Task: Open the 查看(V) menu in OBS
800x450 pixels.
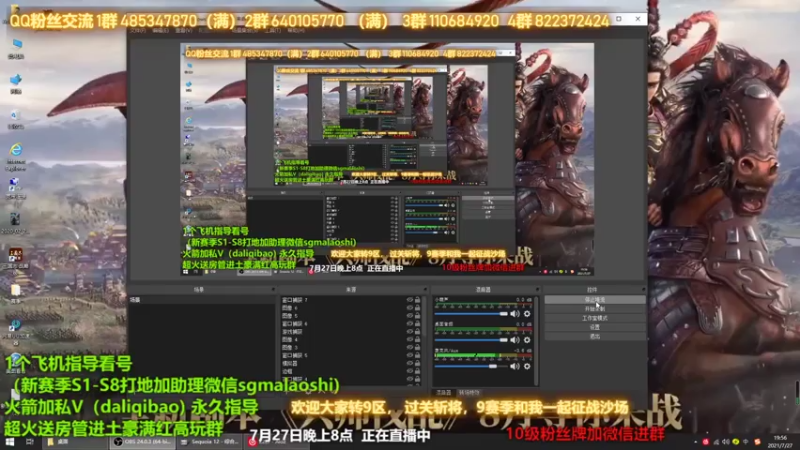Action: 184,31
